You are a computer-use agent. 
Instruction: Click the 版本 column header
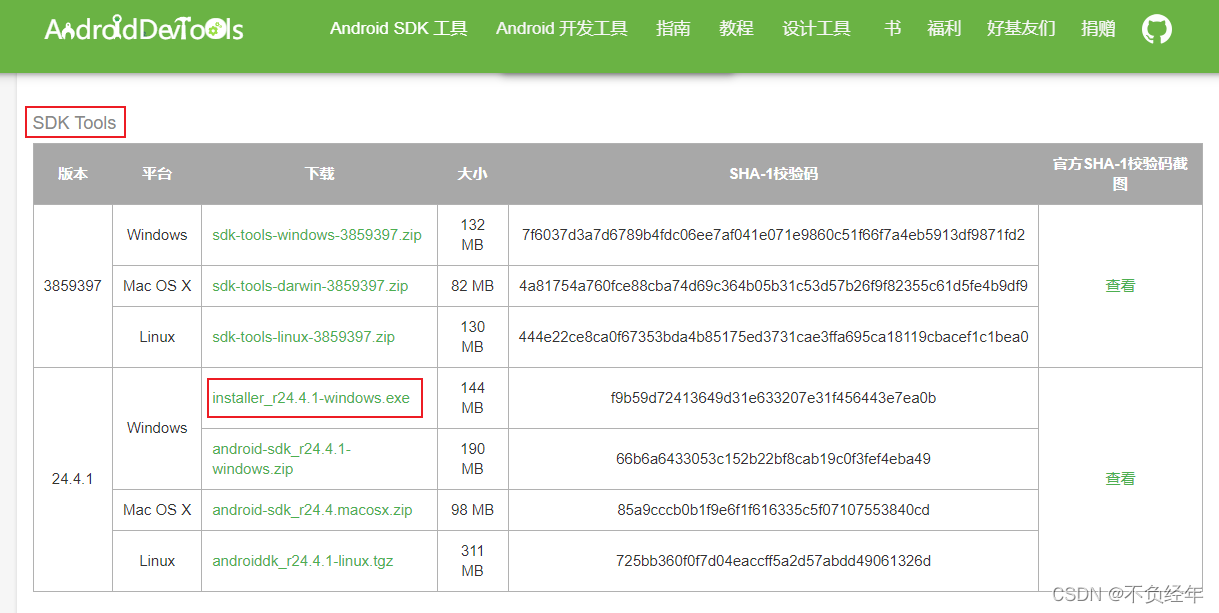(73, 174)
